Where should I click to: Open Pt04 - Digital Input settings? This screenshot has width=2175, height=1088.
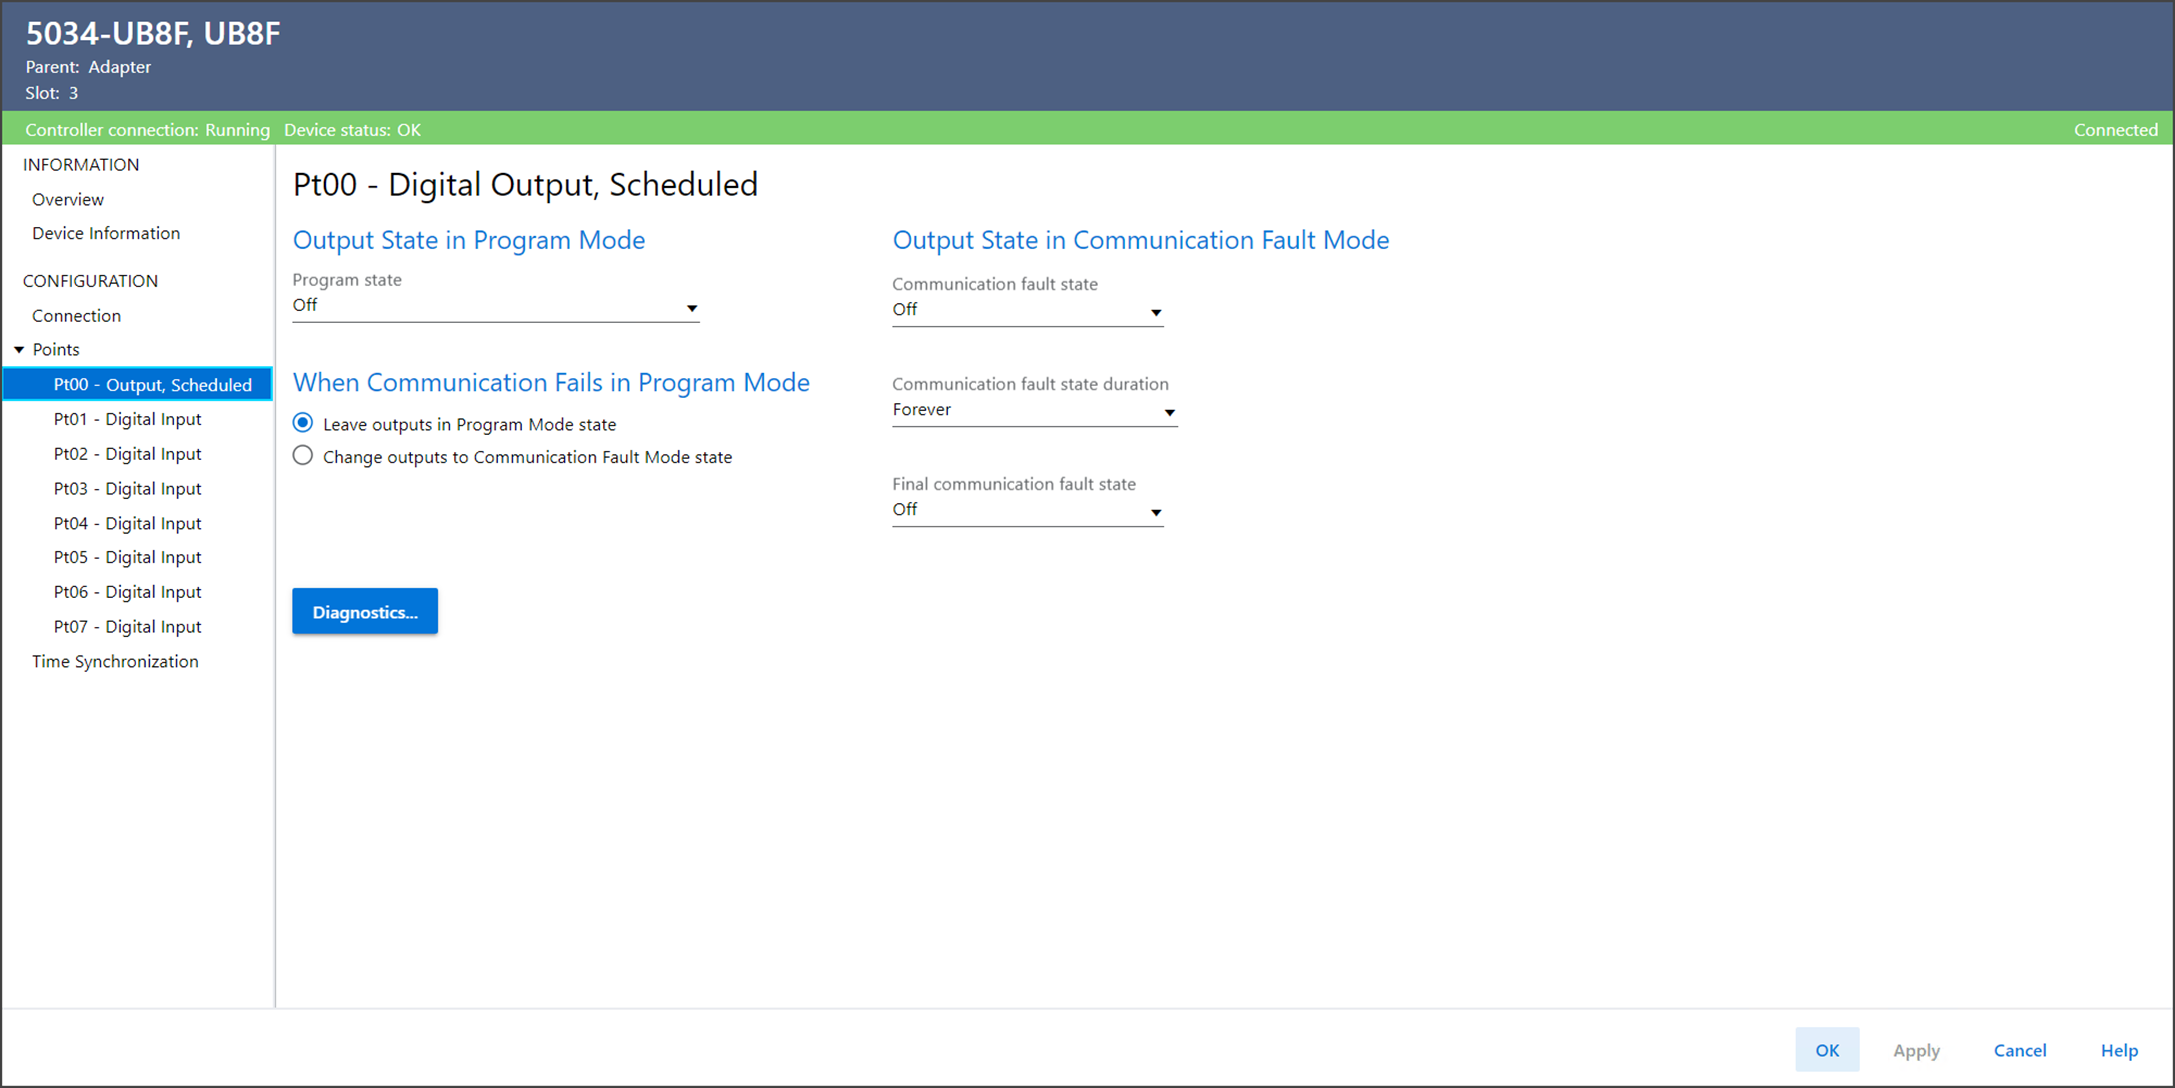(127, 523)
